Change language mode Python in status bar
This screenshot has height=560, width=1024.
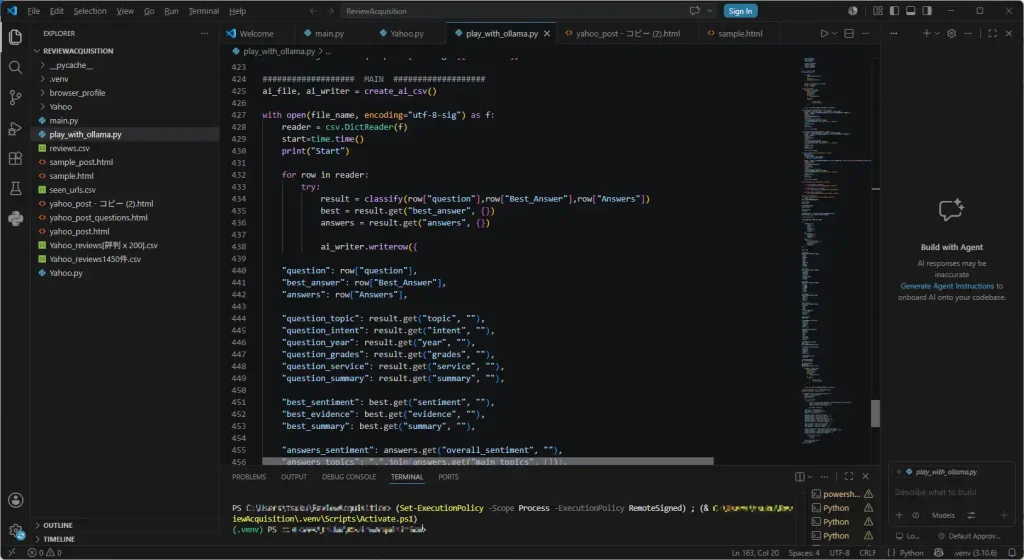click(x=911, y=553)
